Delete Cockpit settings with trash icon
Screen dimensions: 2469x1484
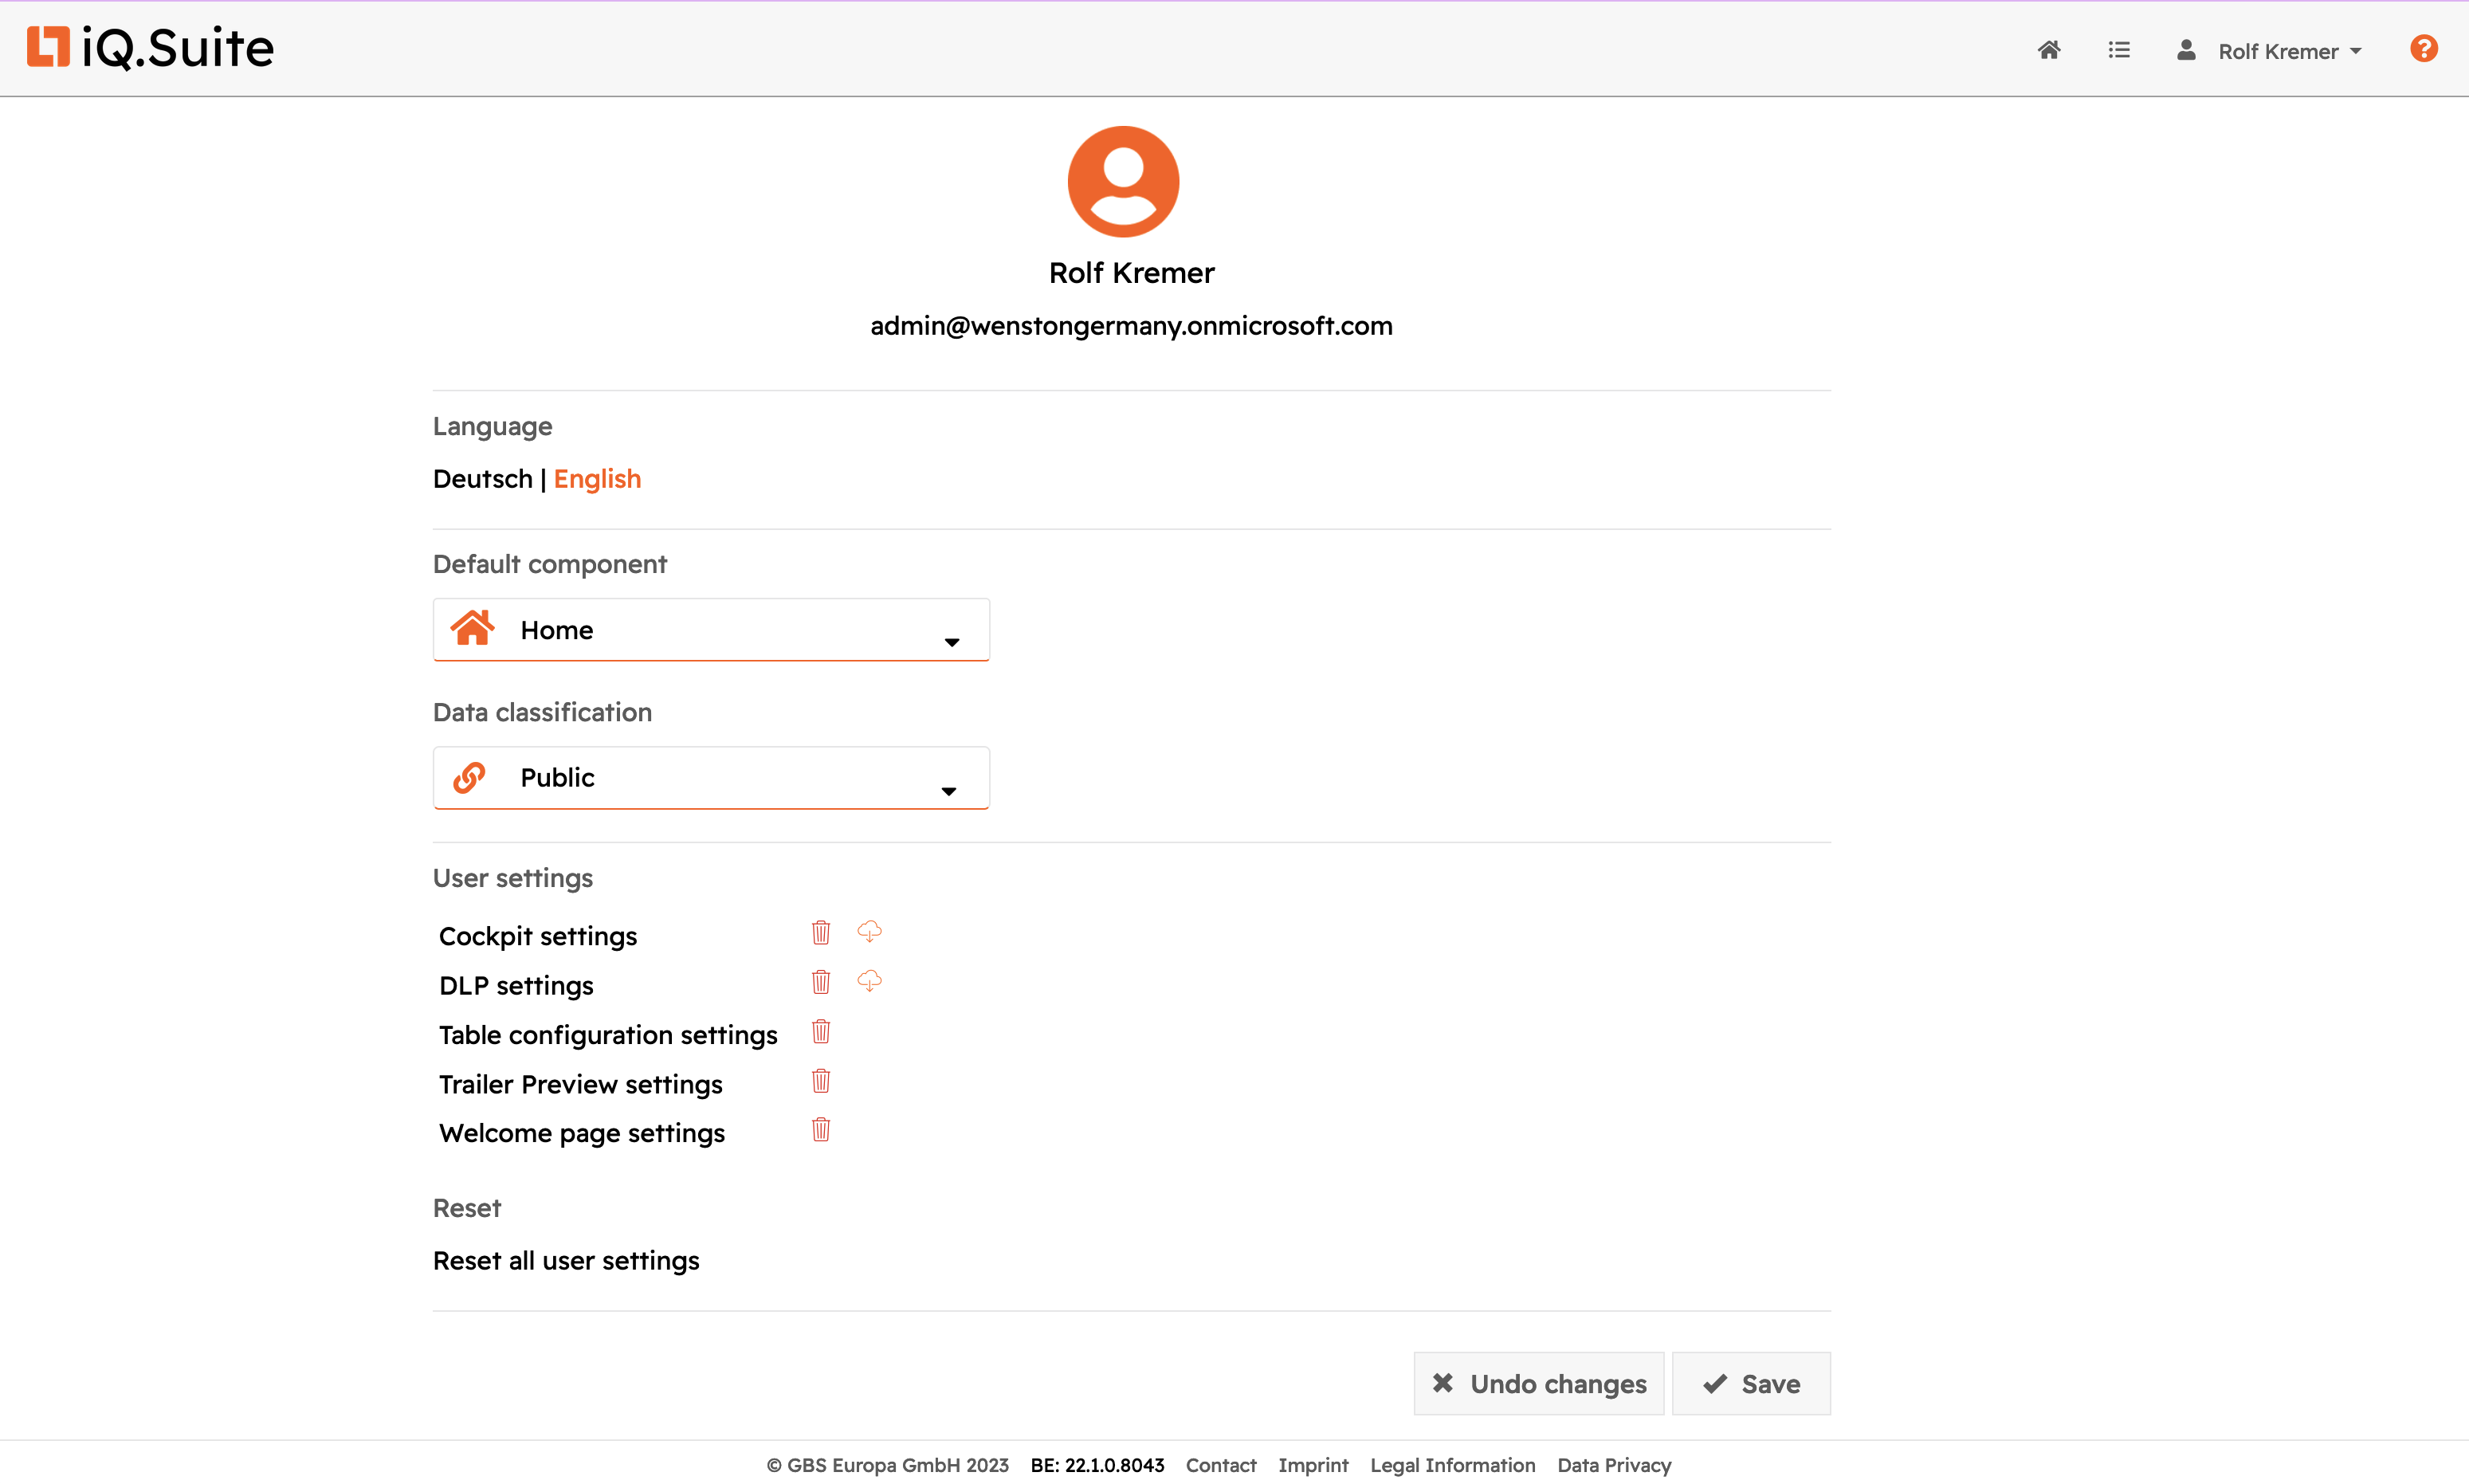coord(821,932)
